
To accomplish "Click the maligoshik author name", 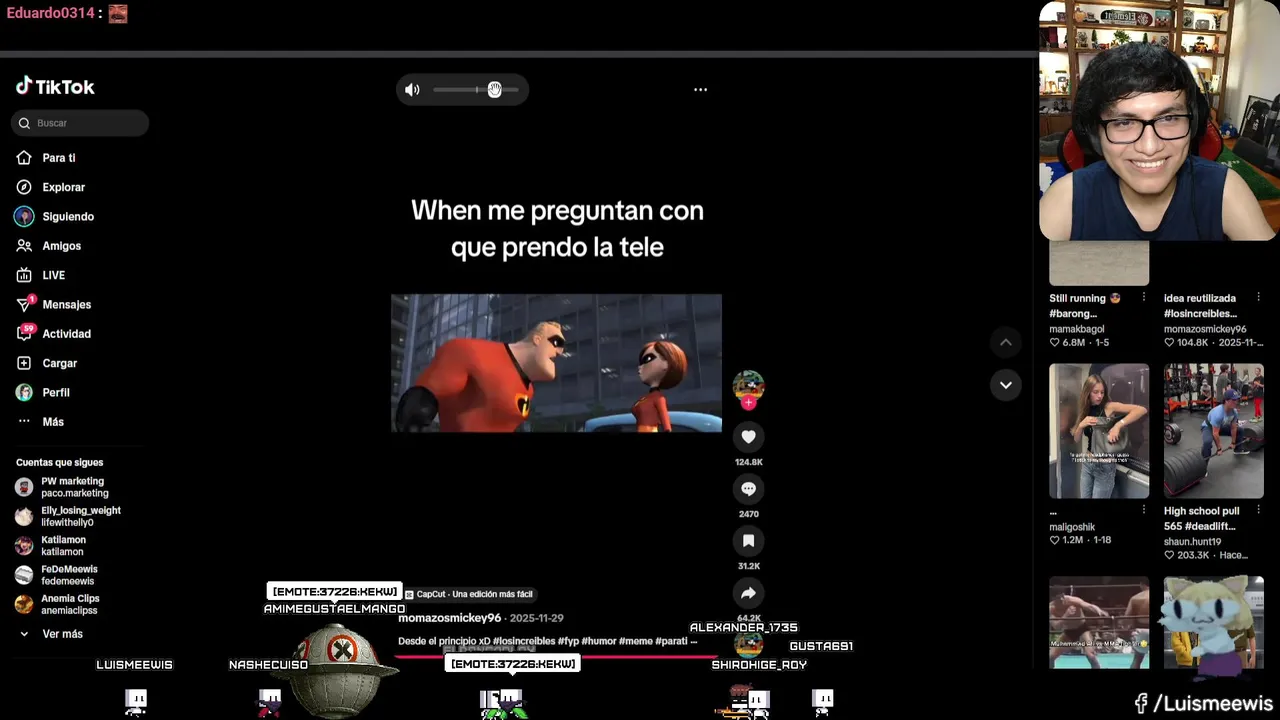I will (x=1072, y=527).
